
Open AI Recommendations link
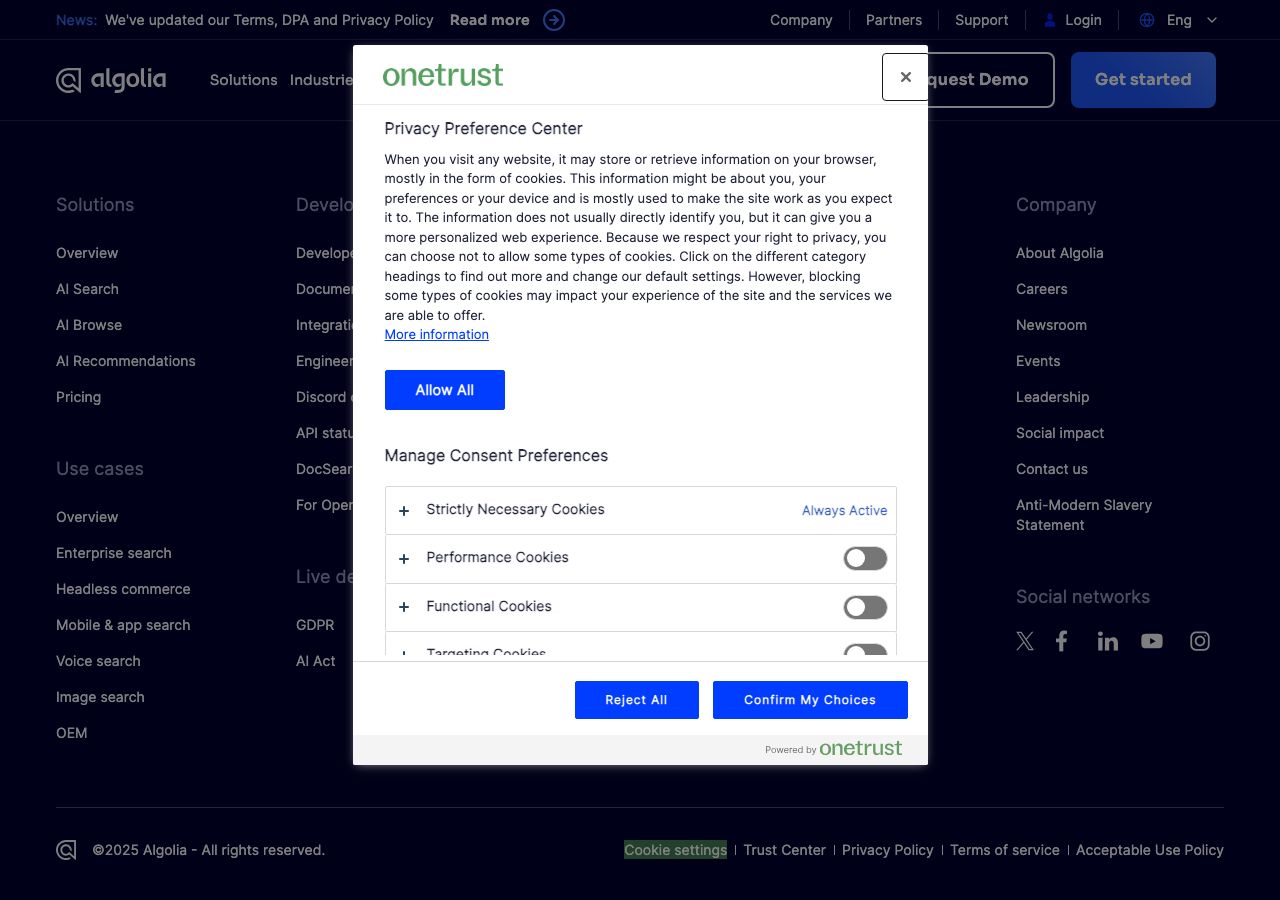point(126,361)
